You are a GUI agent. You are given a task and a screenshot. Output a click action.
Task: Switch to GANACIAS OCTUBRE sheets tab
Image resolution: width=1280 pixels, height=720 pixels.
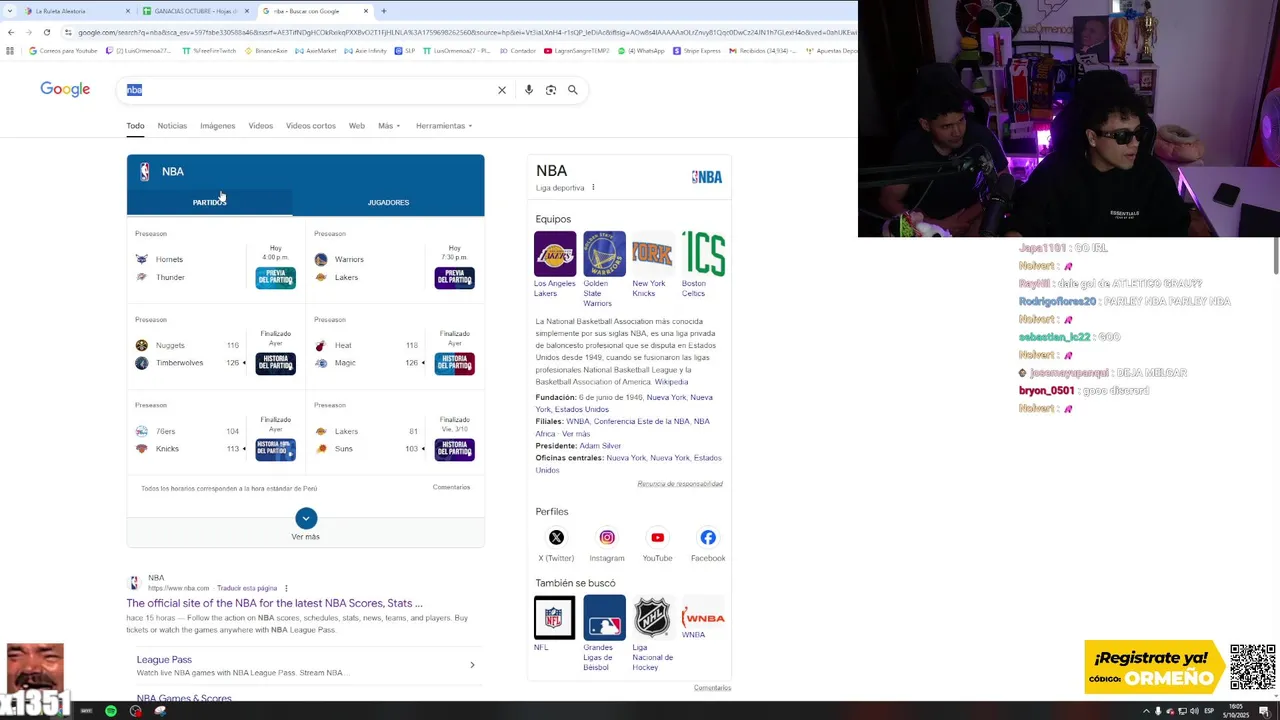(195, 11)
